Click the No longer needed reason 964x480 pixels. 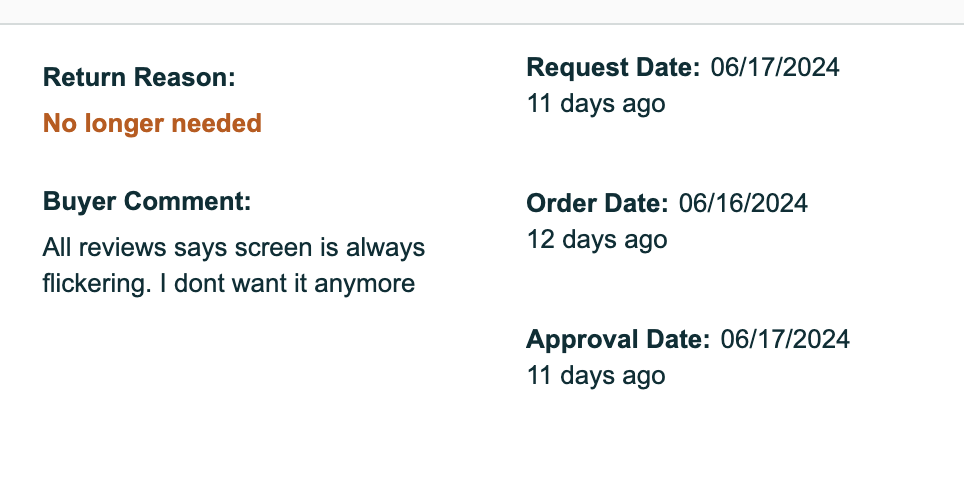[x=152, y=124]
